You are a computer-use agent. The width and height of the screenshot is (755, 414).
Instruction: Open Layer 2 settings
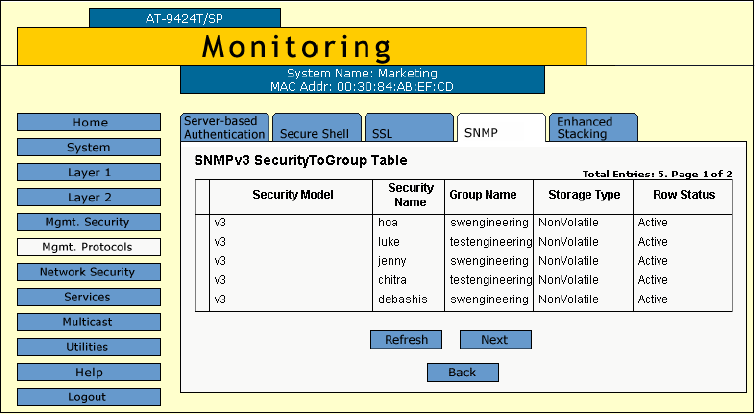[89, 197]
